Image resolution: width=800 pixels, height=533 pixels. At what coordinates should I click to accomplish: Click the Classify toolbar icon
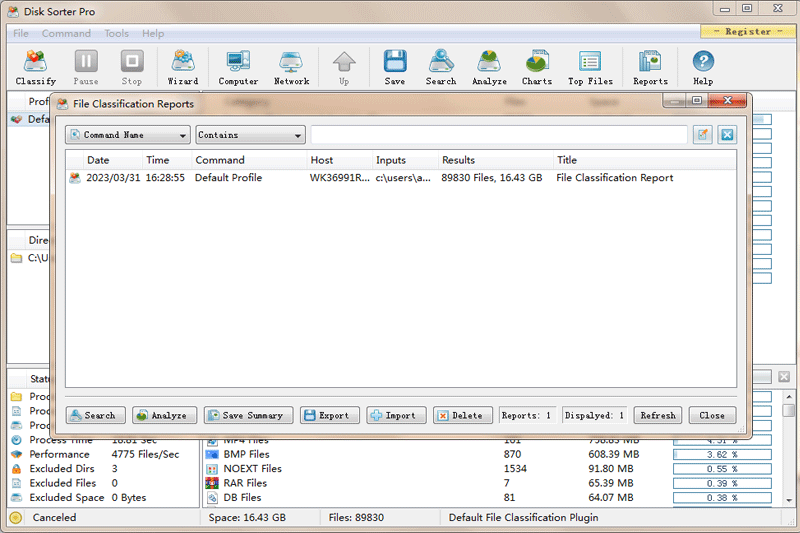(x=36, y=67)
